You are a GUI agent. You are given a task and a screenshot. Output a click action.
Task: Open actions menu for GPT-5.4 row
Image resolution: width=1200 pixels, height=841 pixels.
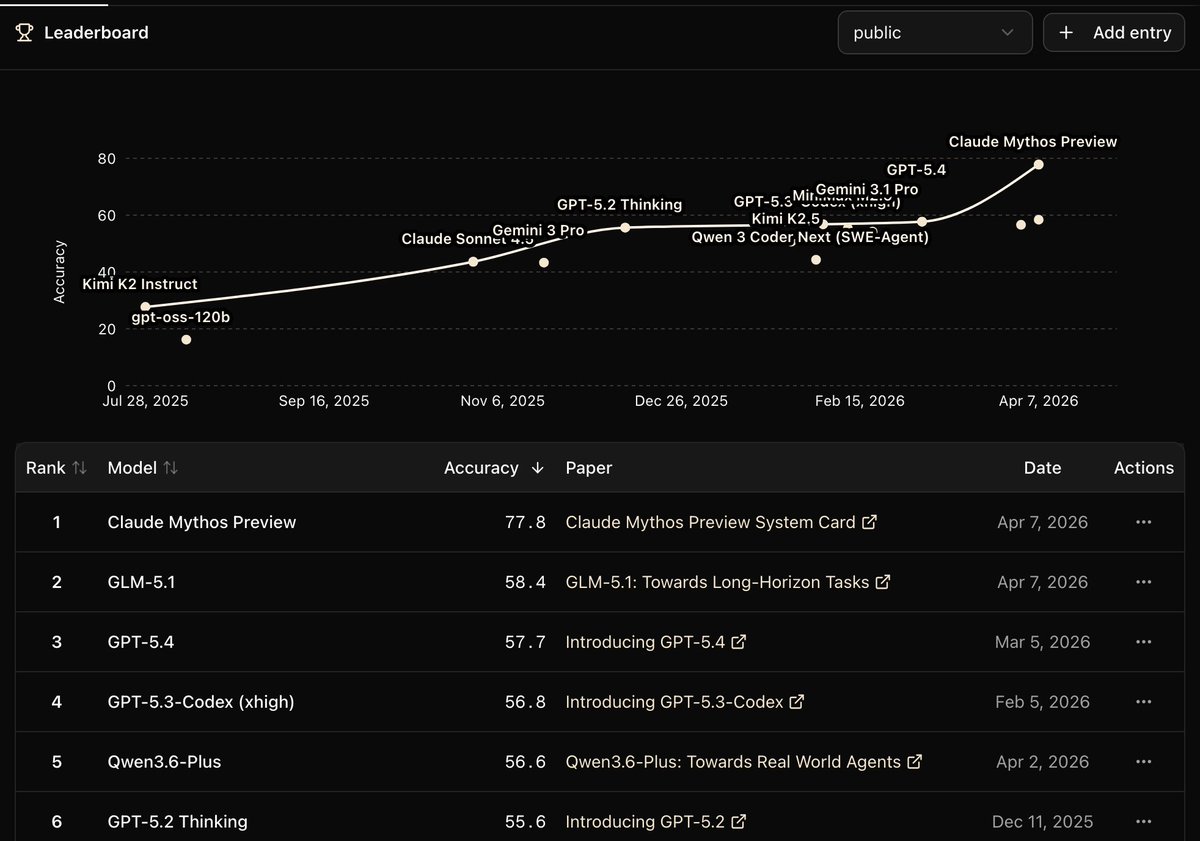(x=1144, y=642)
